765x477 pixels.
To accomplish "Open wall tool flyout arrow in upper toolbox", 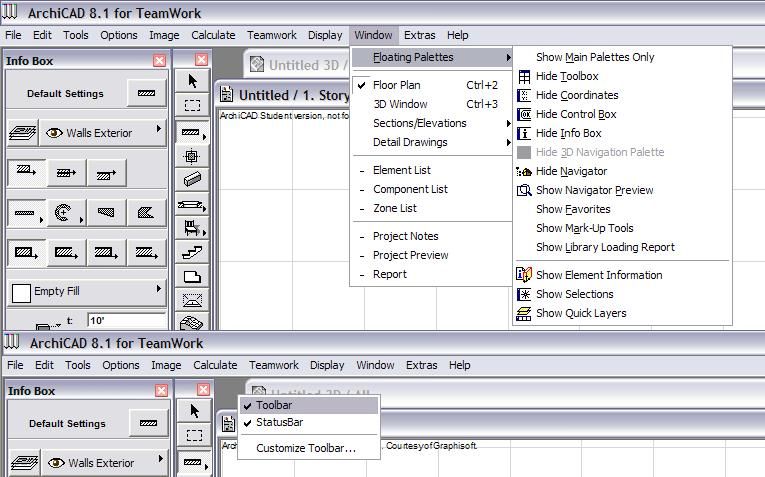I will [204, 137].
